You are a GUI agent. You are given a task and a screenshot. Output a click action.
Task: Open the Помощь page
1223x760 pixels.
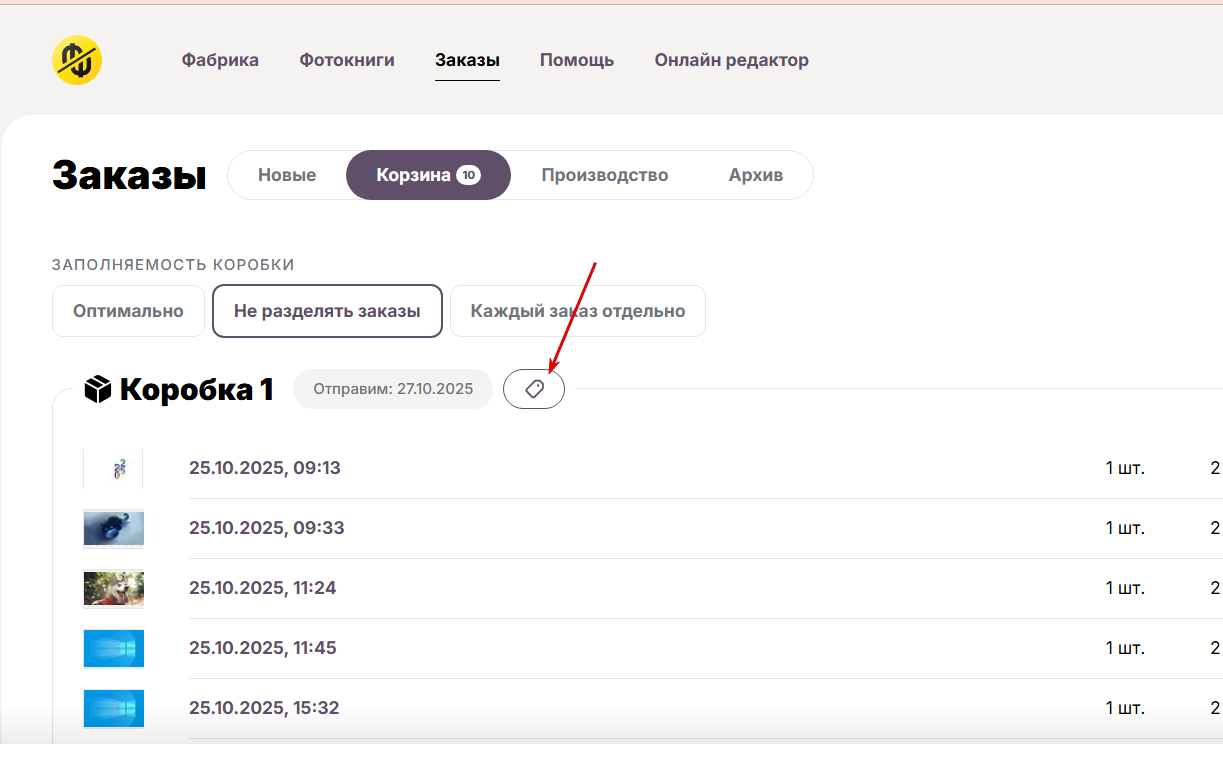pyautogui.click(x=577, y=60)
